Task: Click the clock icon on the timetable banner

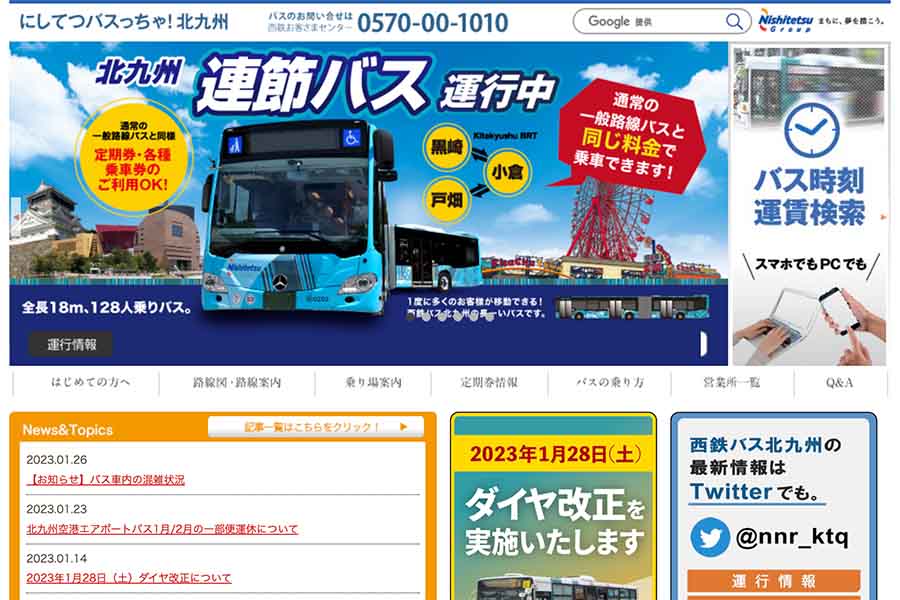Action: (x=811, y=130)
